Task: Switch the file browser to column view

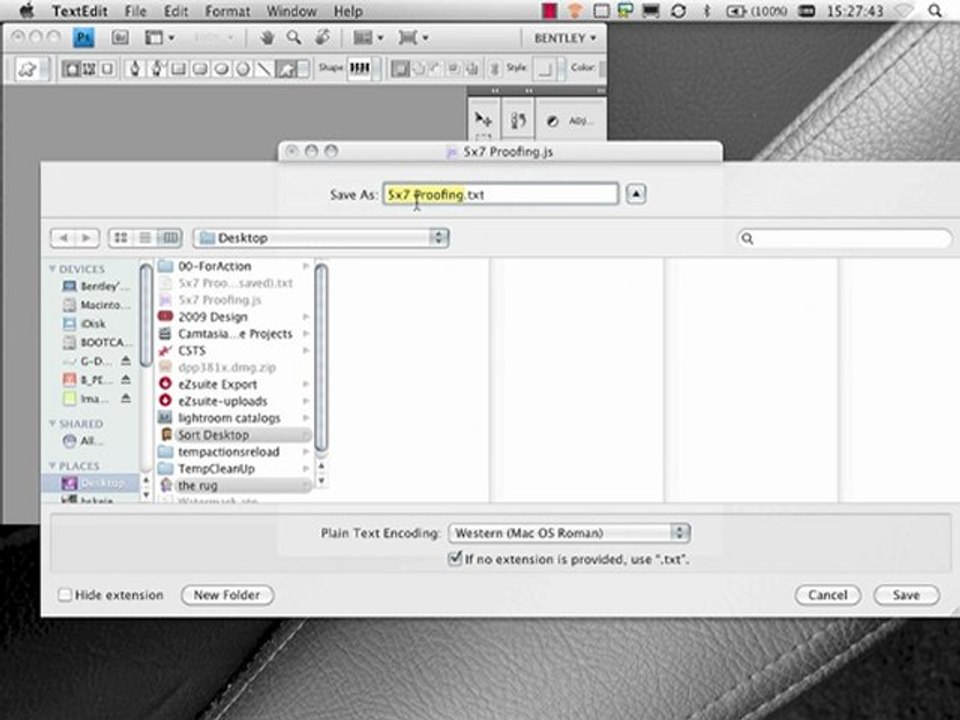Action: [x=170, y=238]
